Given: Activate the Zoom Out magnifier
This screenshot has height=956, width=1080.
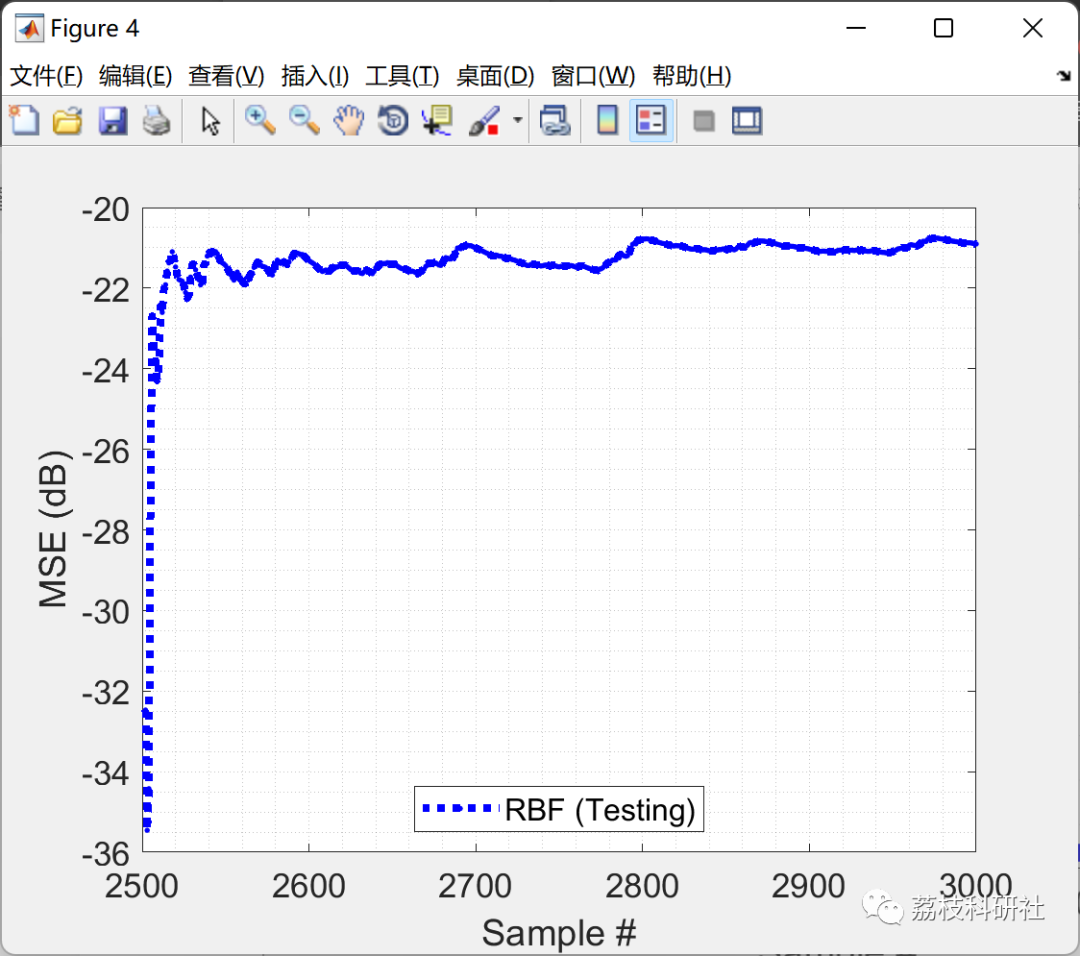Looking at the screenshot, I should (304, 121).
